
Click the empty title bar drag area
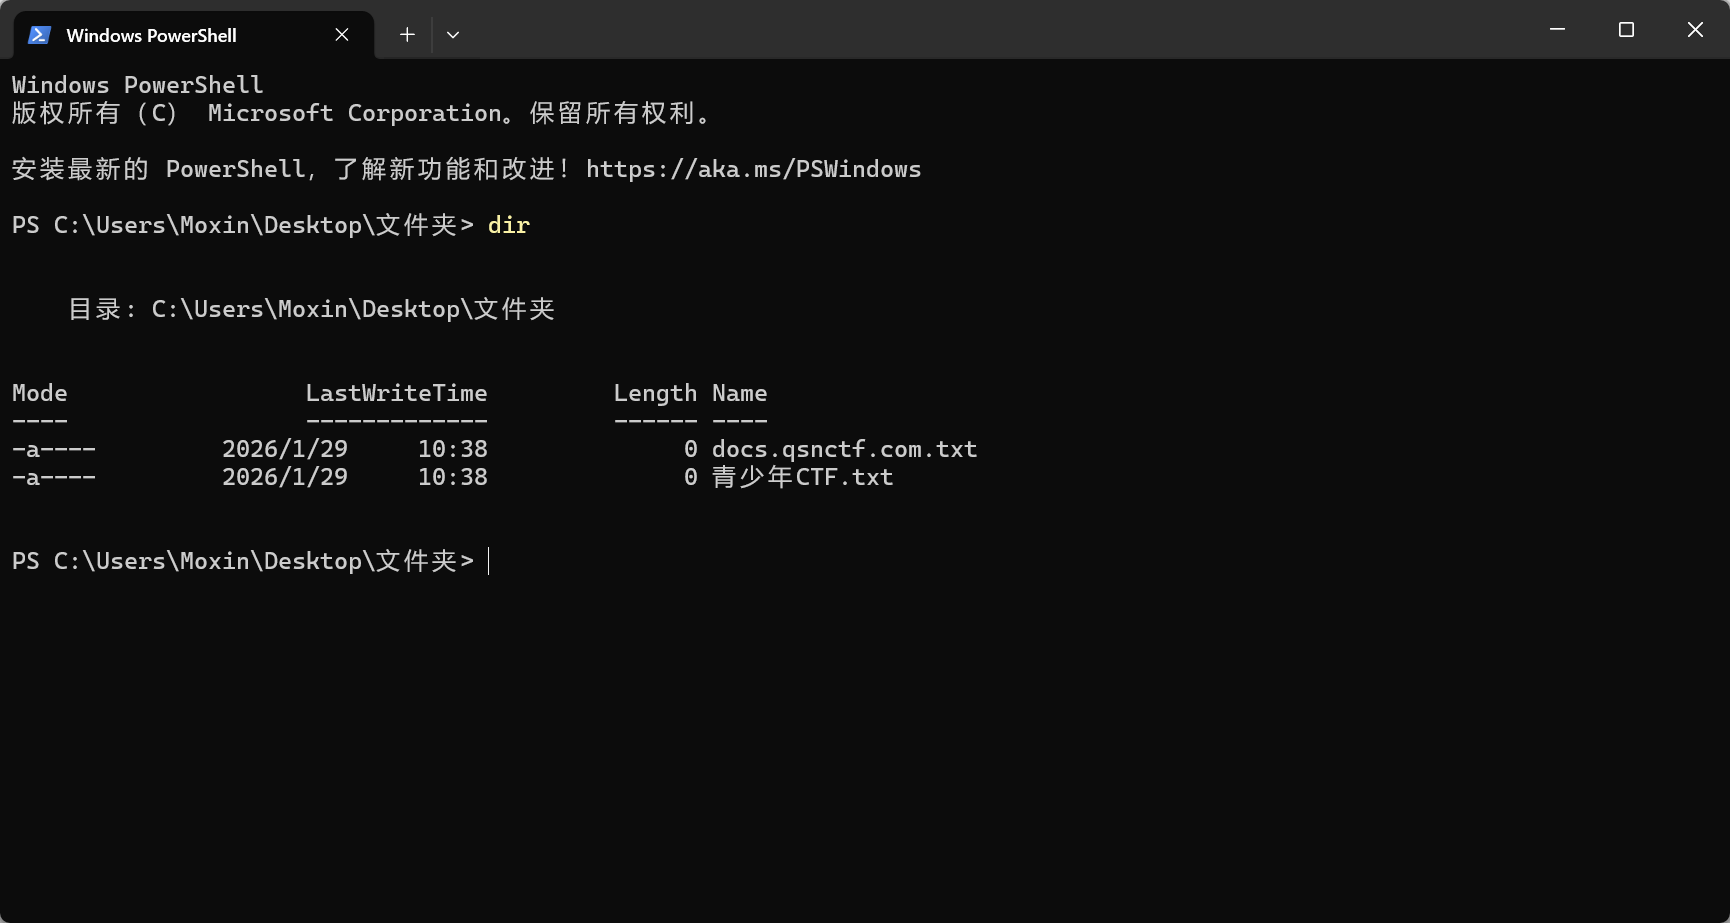pos(1000,30)
